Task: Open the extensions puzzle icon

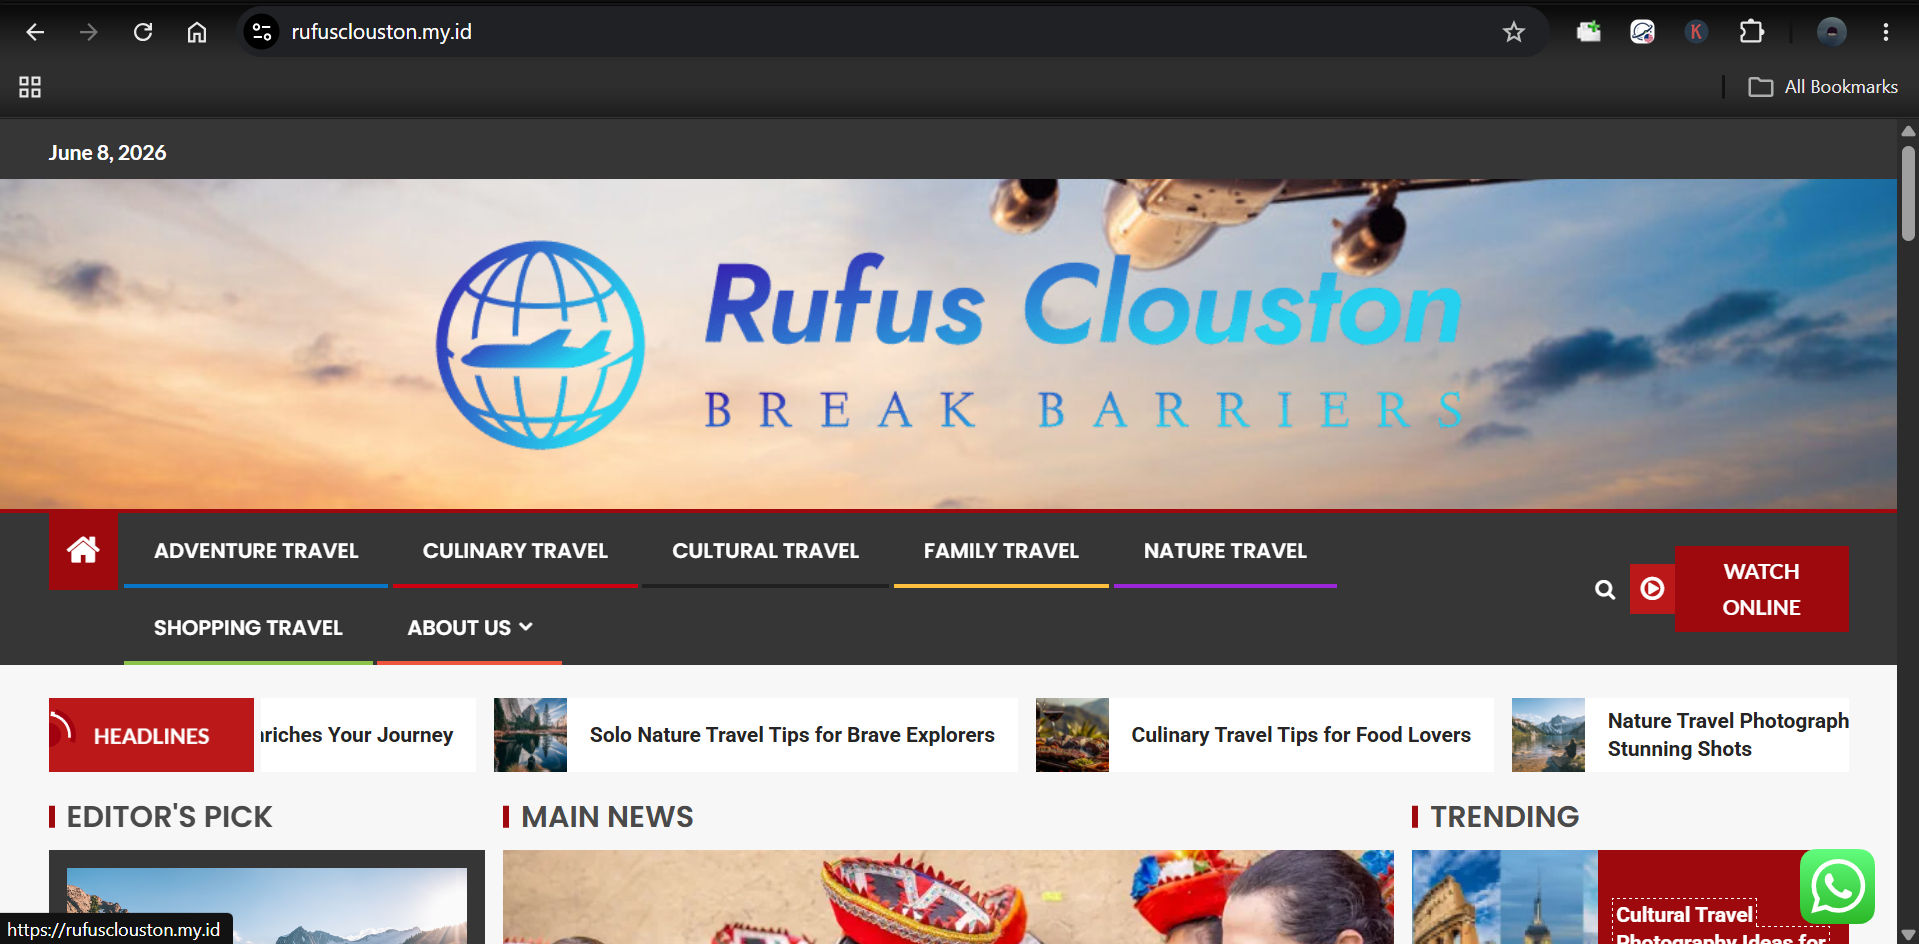Action: pos(1751,32)
